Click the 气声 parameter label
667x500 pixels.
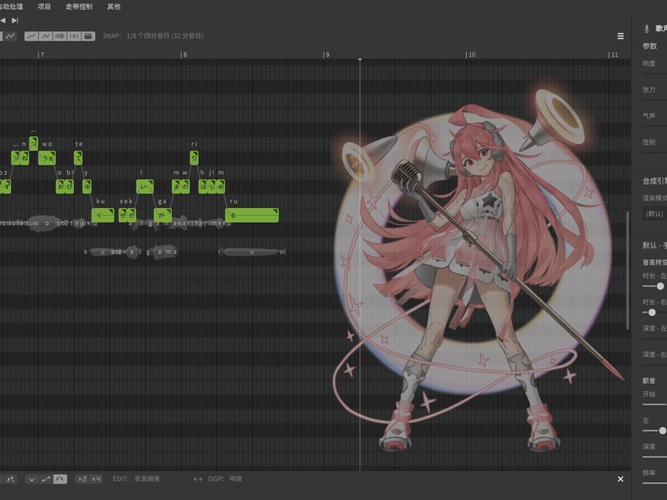coord(649,116)
